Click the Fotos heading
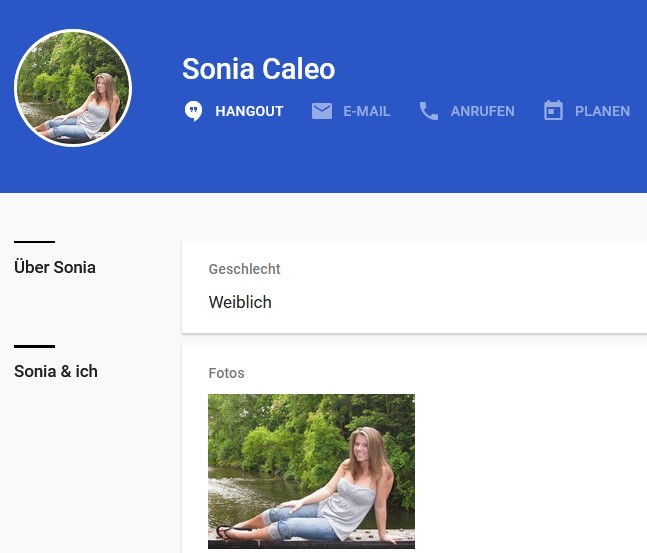This screenshot has width=647, height=553. click(226, 373)
